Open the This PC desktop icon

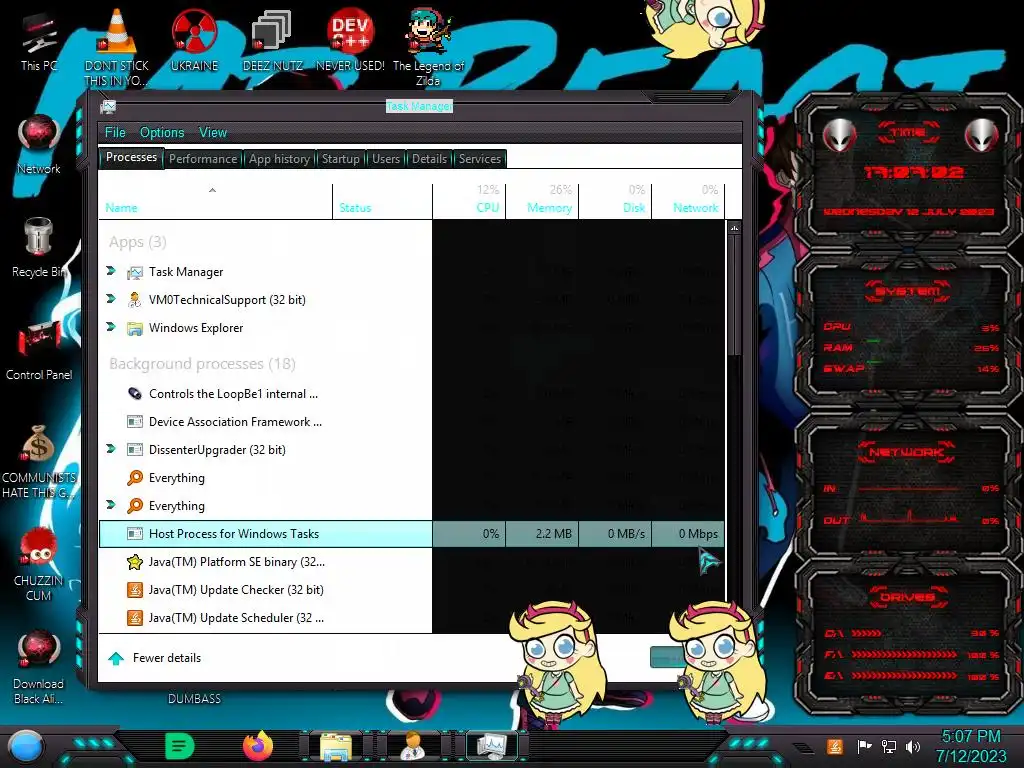coord(39,40)
